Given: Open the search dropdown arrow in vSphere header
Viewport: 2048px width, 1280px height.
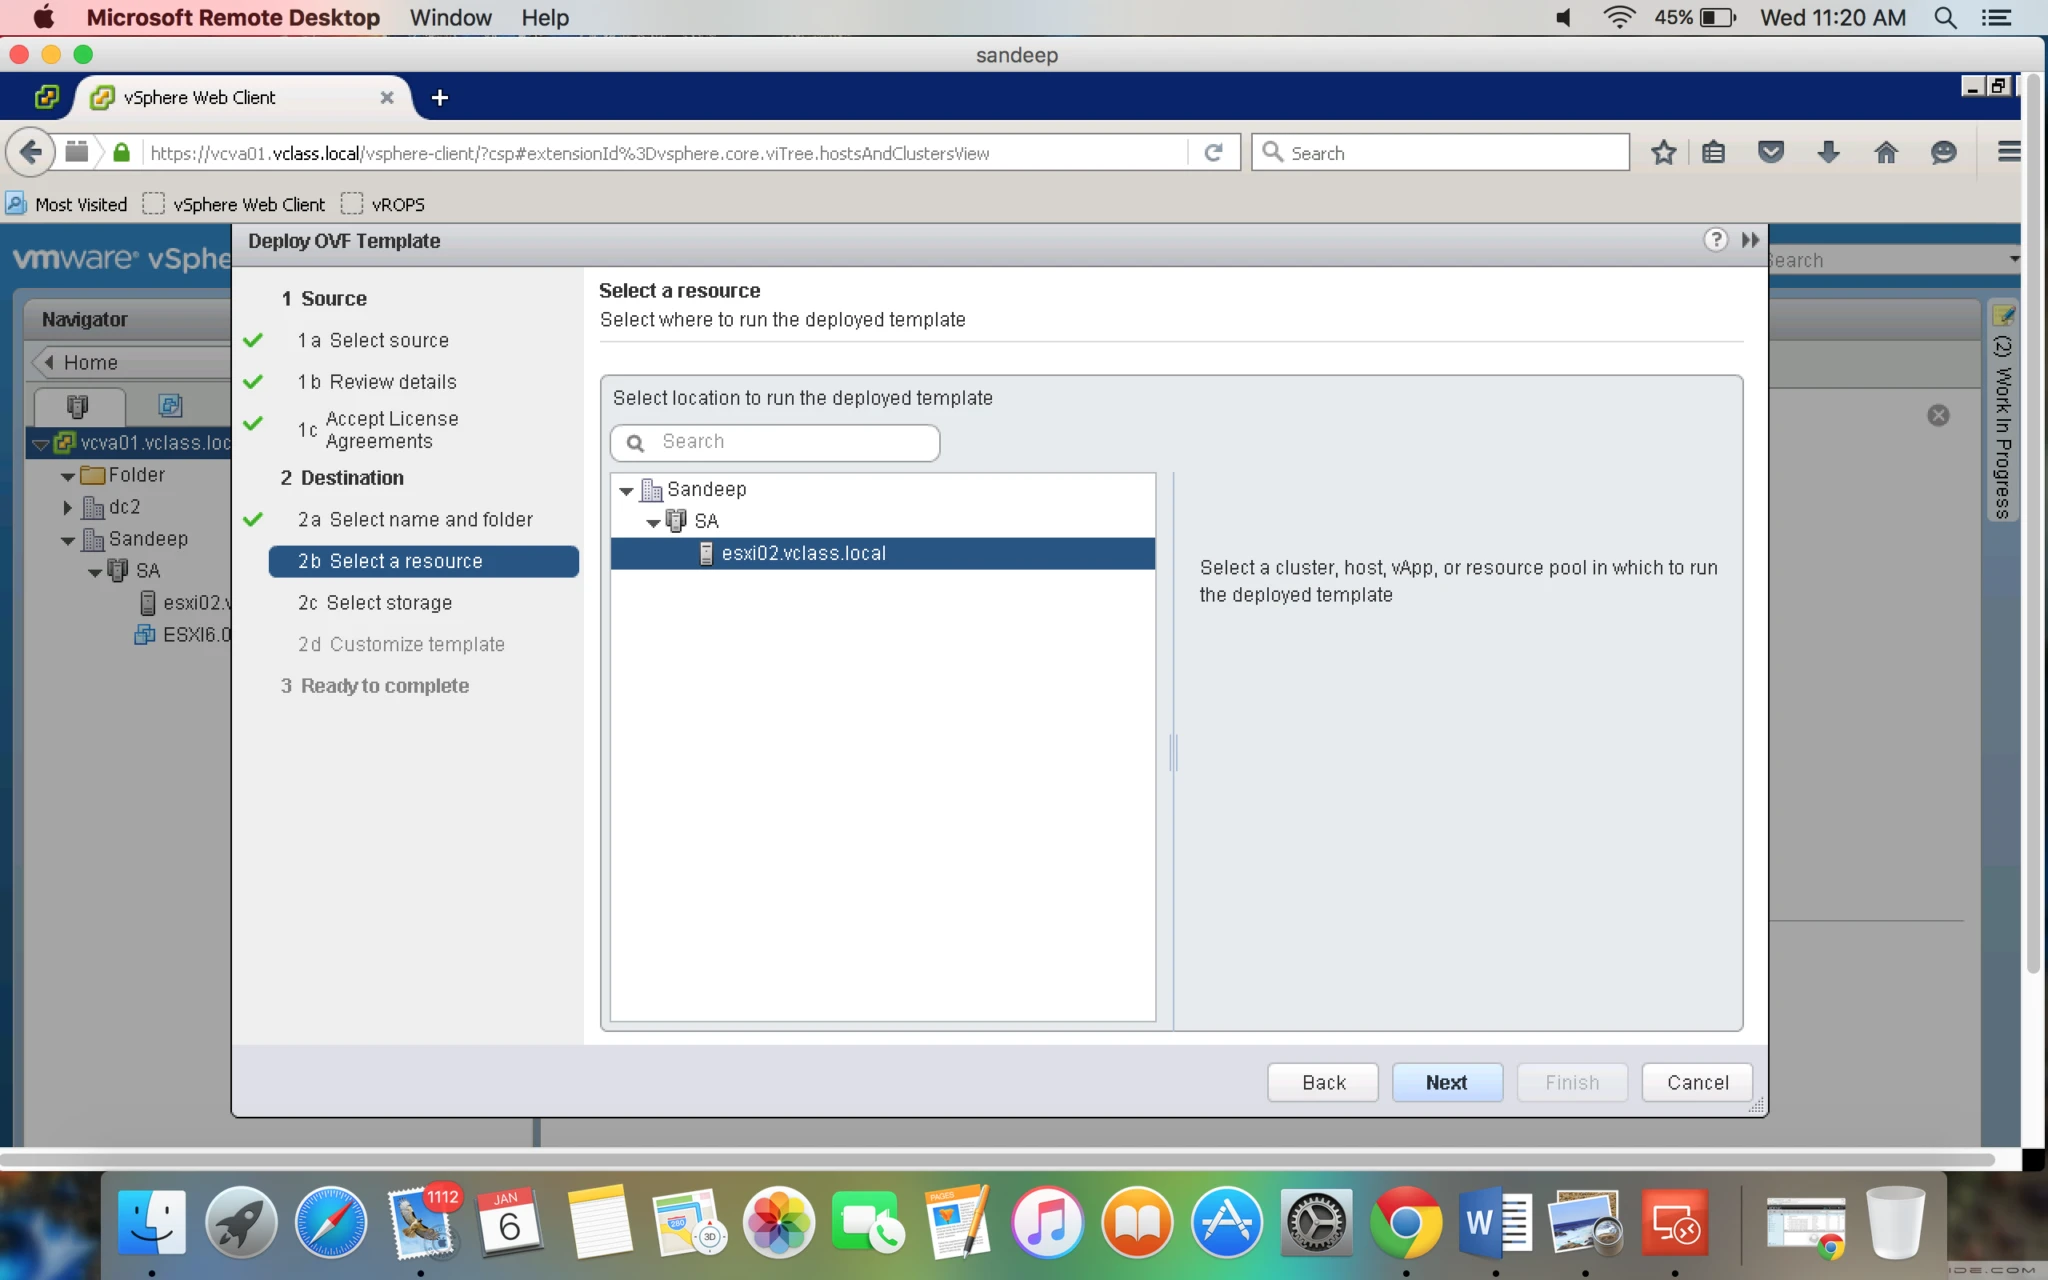Looking at the screenshot, I should pos(2013,259).
